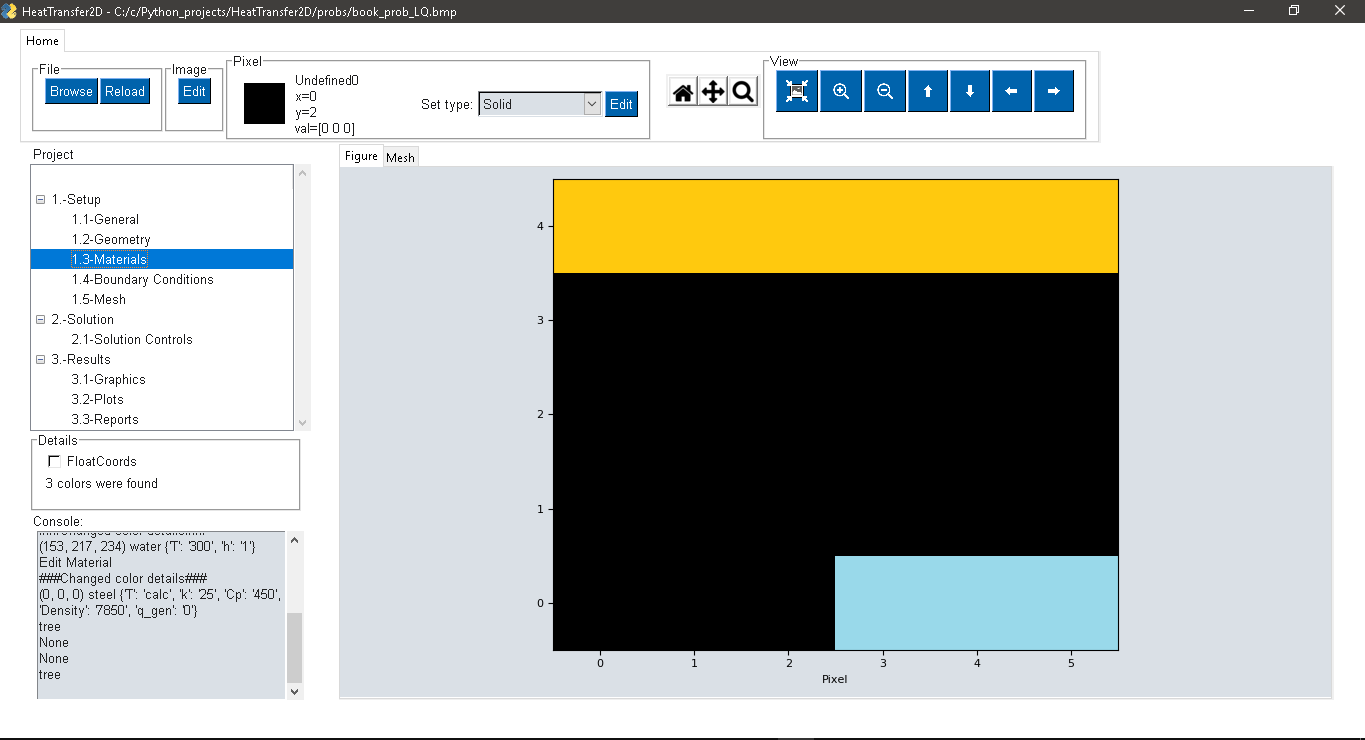The height and width of the screenshot is (740, 1365).
Task: Open 1.4-Boundary Conditions tree item
Action: 142,279
